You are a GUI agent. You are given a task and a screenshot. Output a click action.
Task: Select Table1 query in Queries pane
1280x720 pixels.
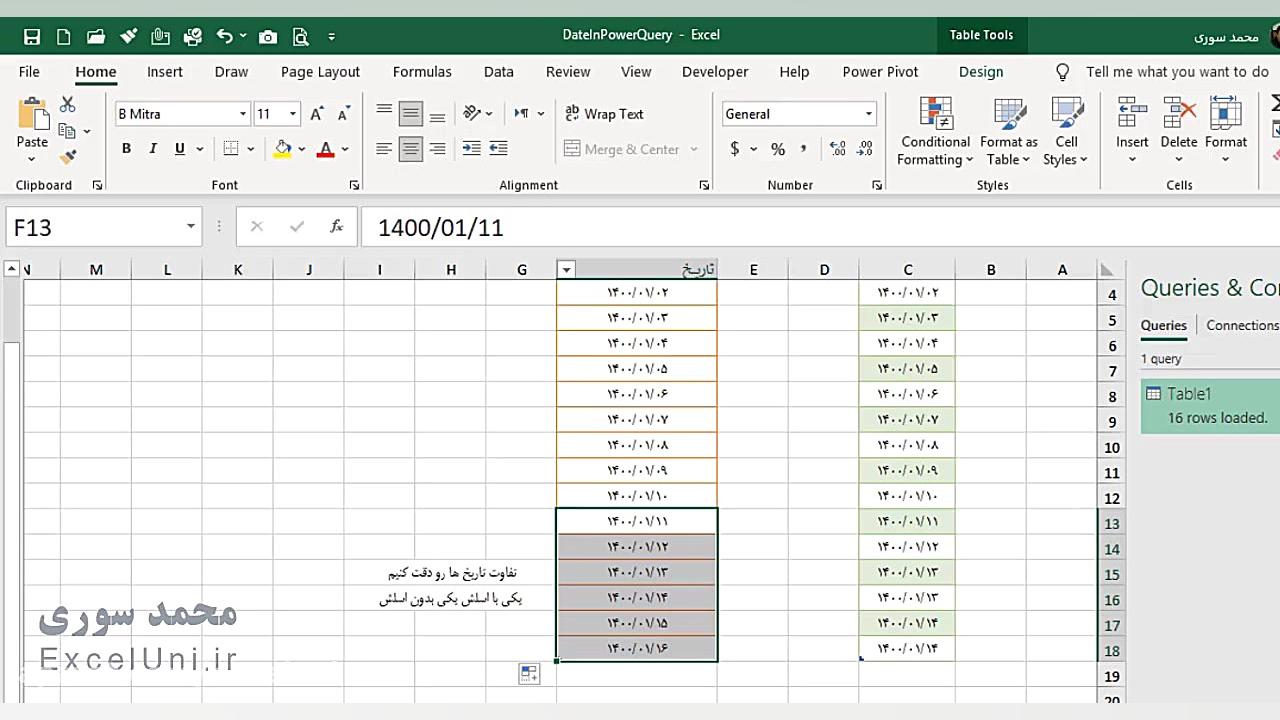1210,405
